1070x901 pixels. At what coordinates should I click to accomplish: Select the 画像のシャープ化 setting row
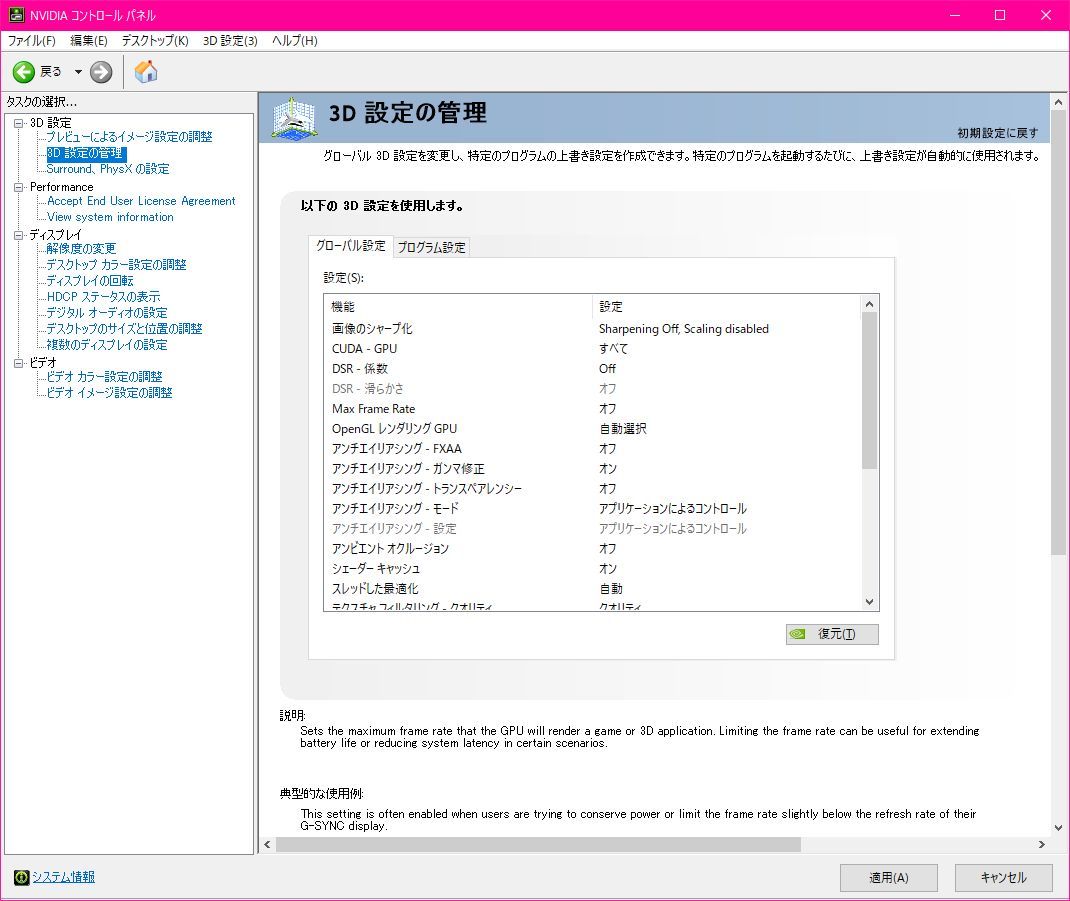[592, 329]
